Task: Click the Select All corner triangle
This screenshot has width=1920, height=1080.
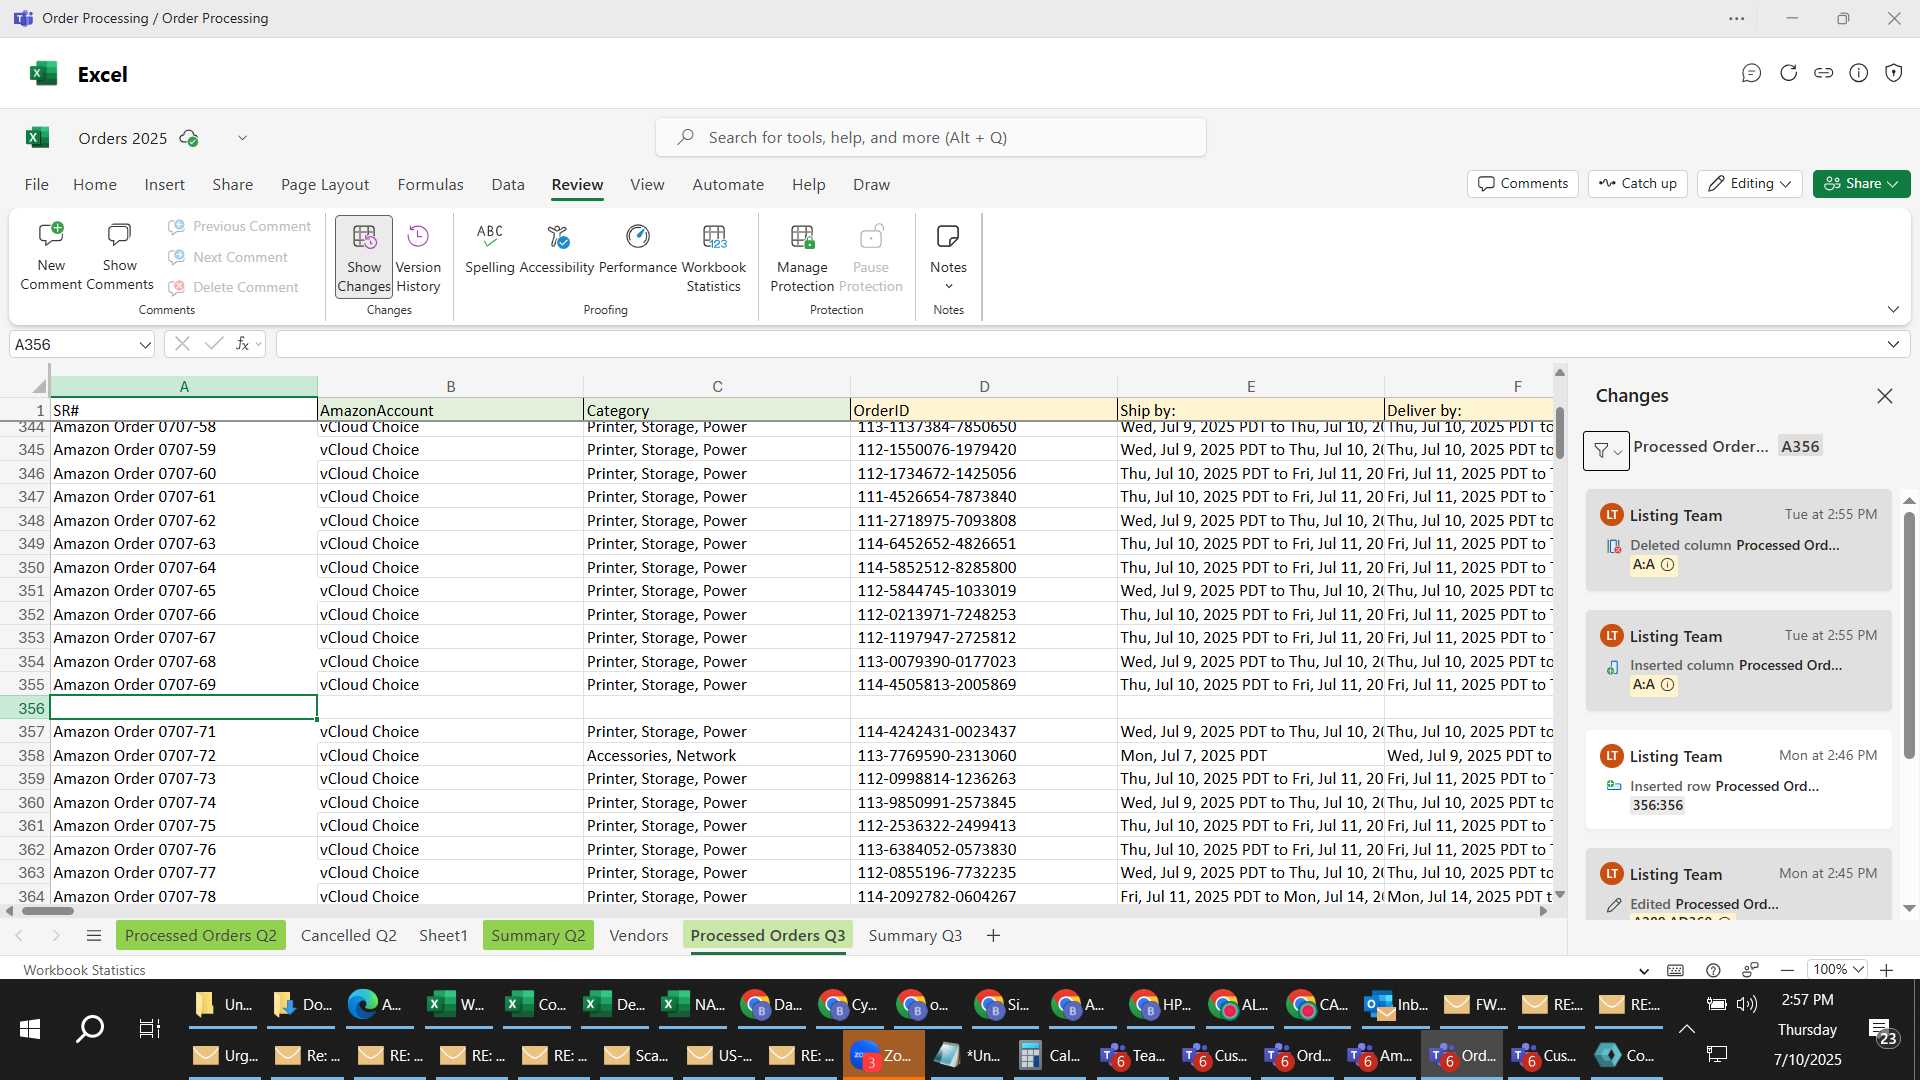Action: (x=39, y=386)
